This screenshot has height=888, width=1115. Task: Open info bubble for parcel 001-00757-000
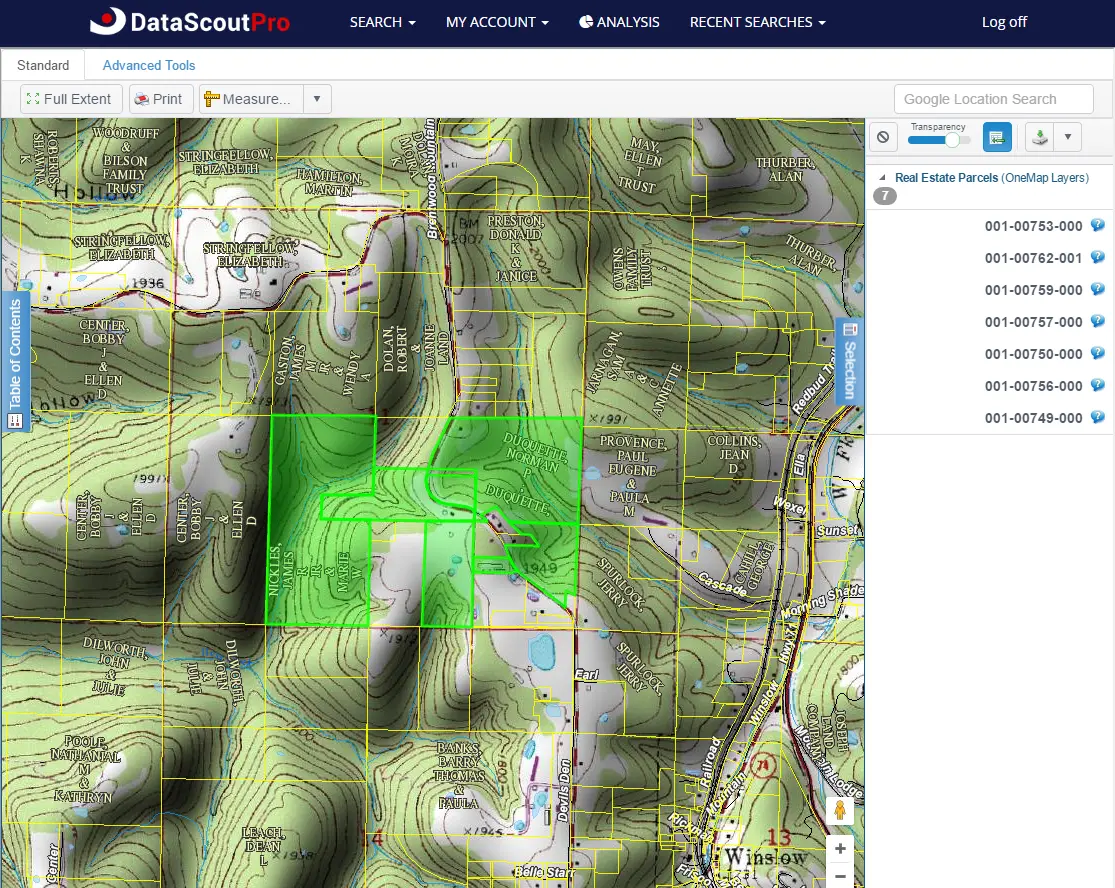click(1098, 321)
